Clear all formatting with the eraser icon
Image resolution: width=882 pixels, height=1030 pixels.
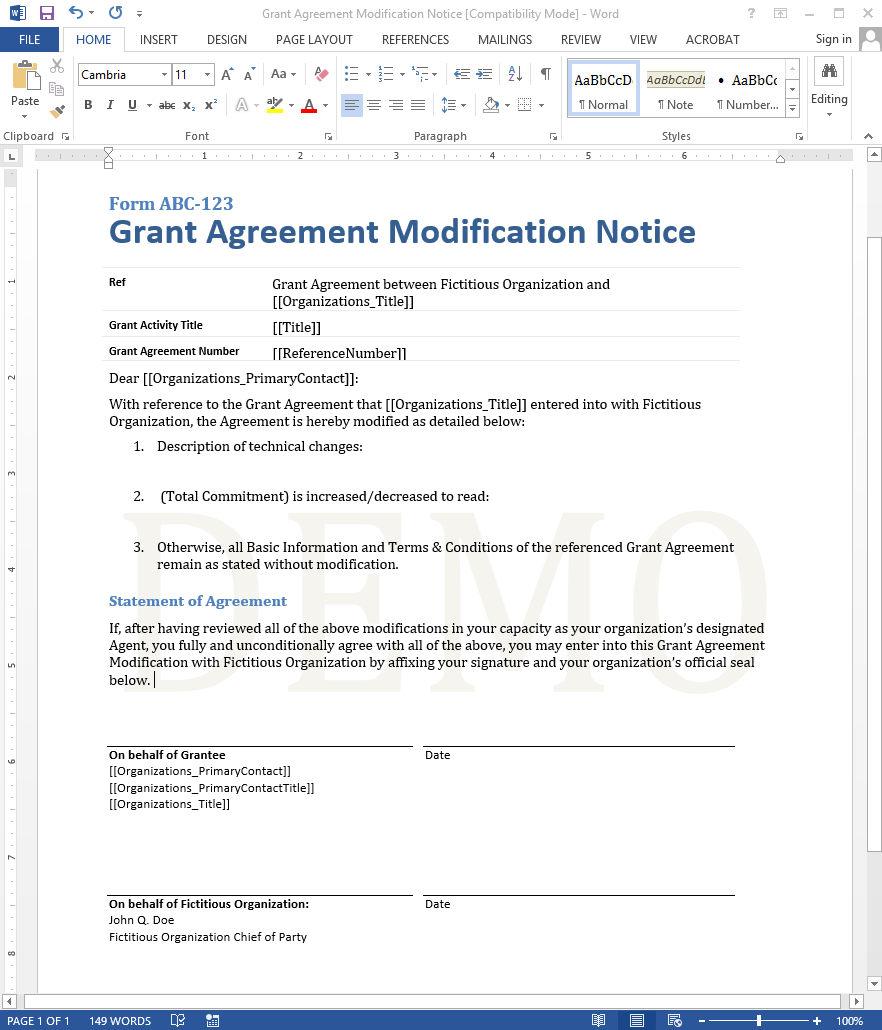pos(321,74)
